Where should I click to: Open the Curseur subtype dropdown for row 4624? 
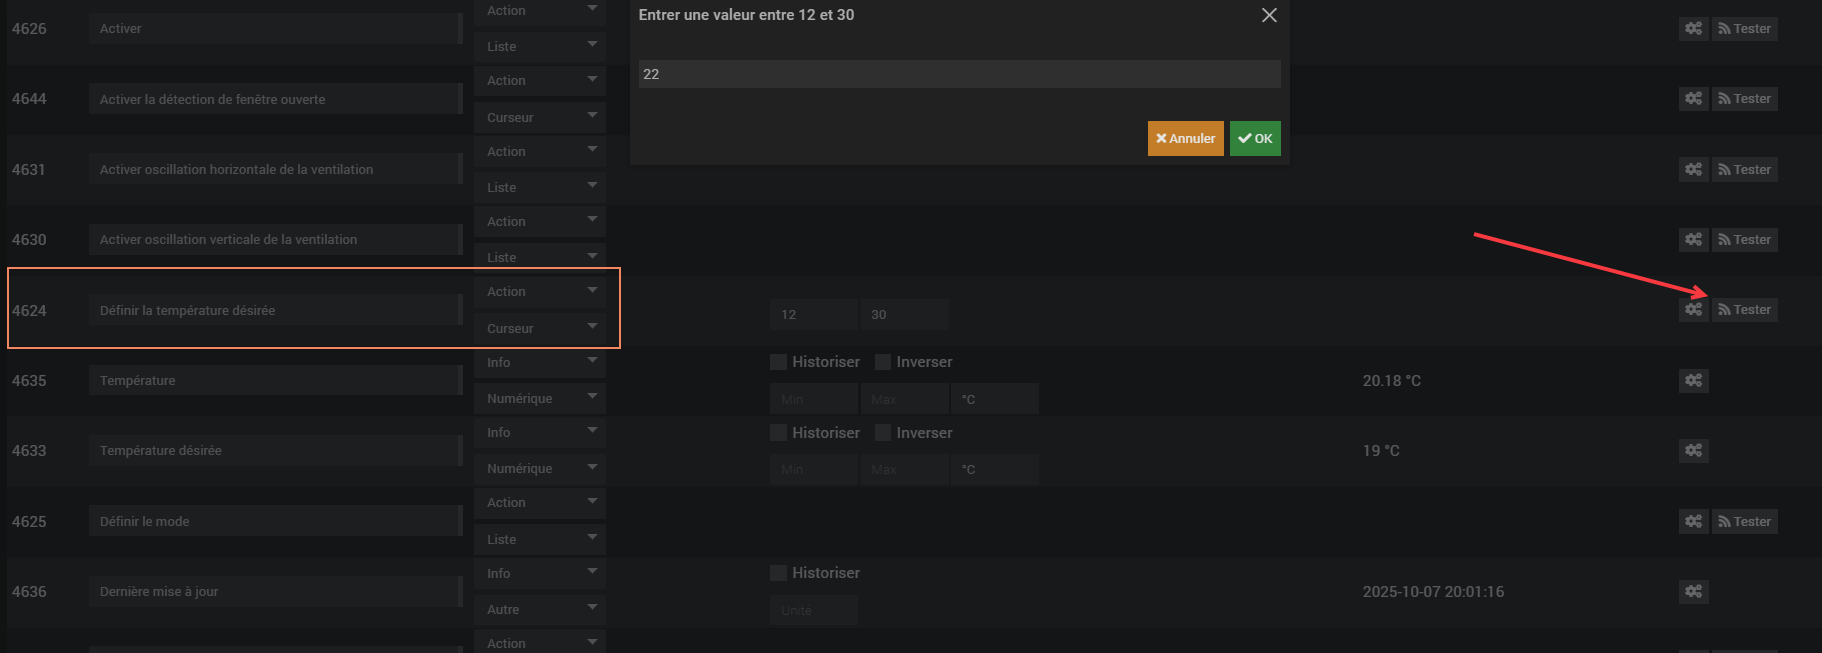(x=540, y=328)
